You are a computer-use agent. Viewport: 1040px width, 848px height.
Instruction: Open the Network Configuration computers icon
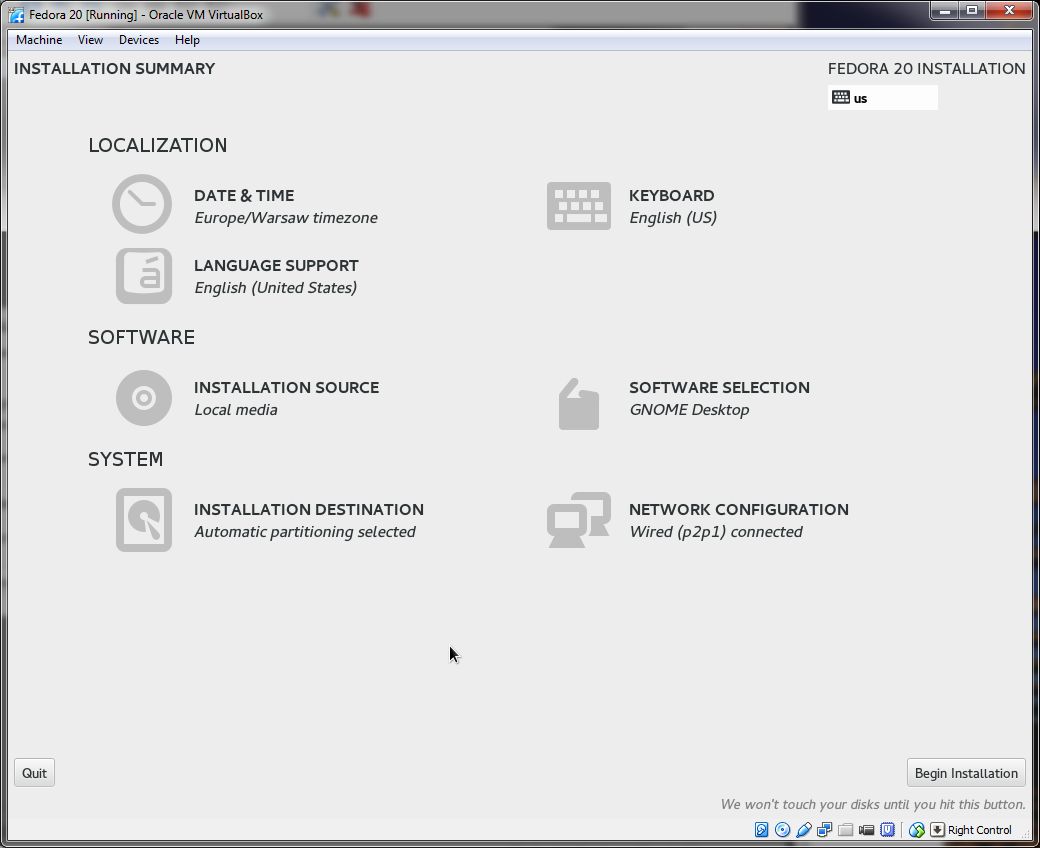tap(578, 520)
